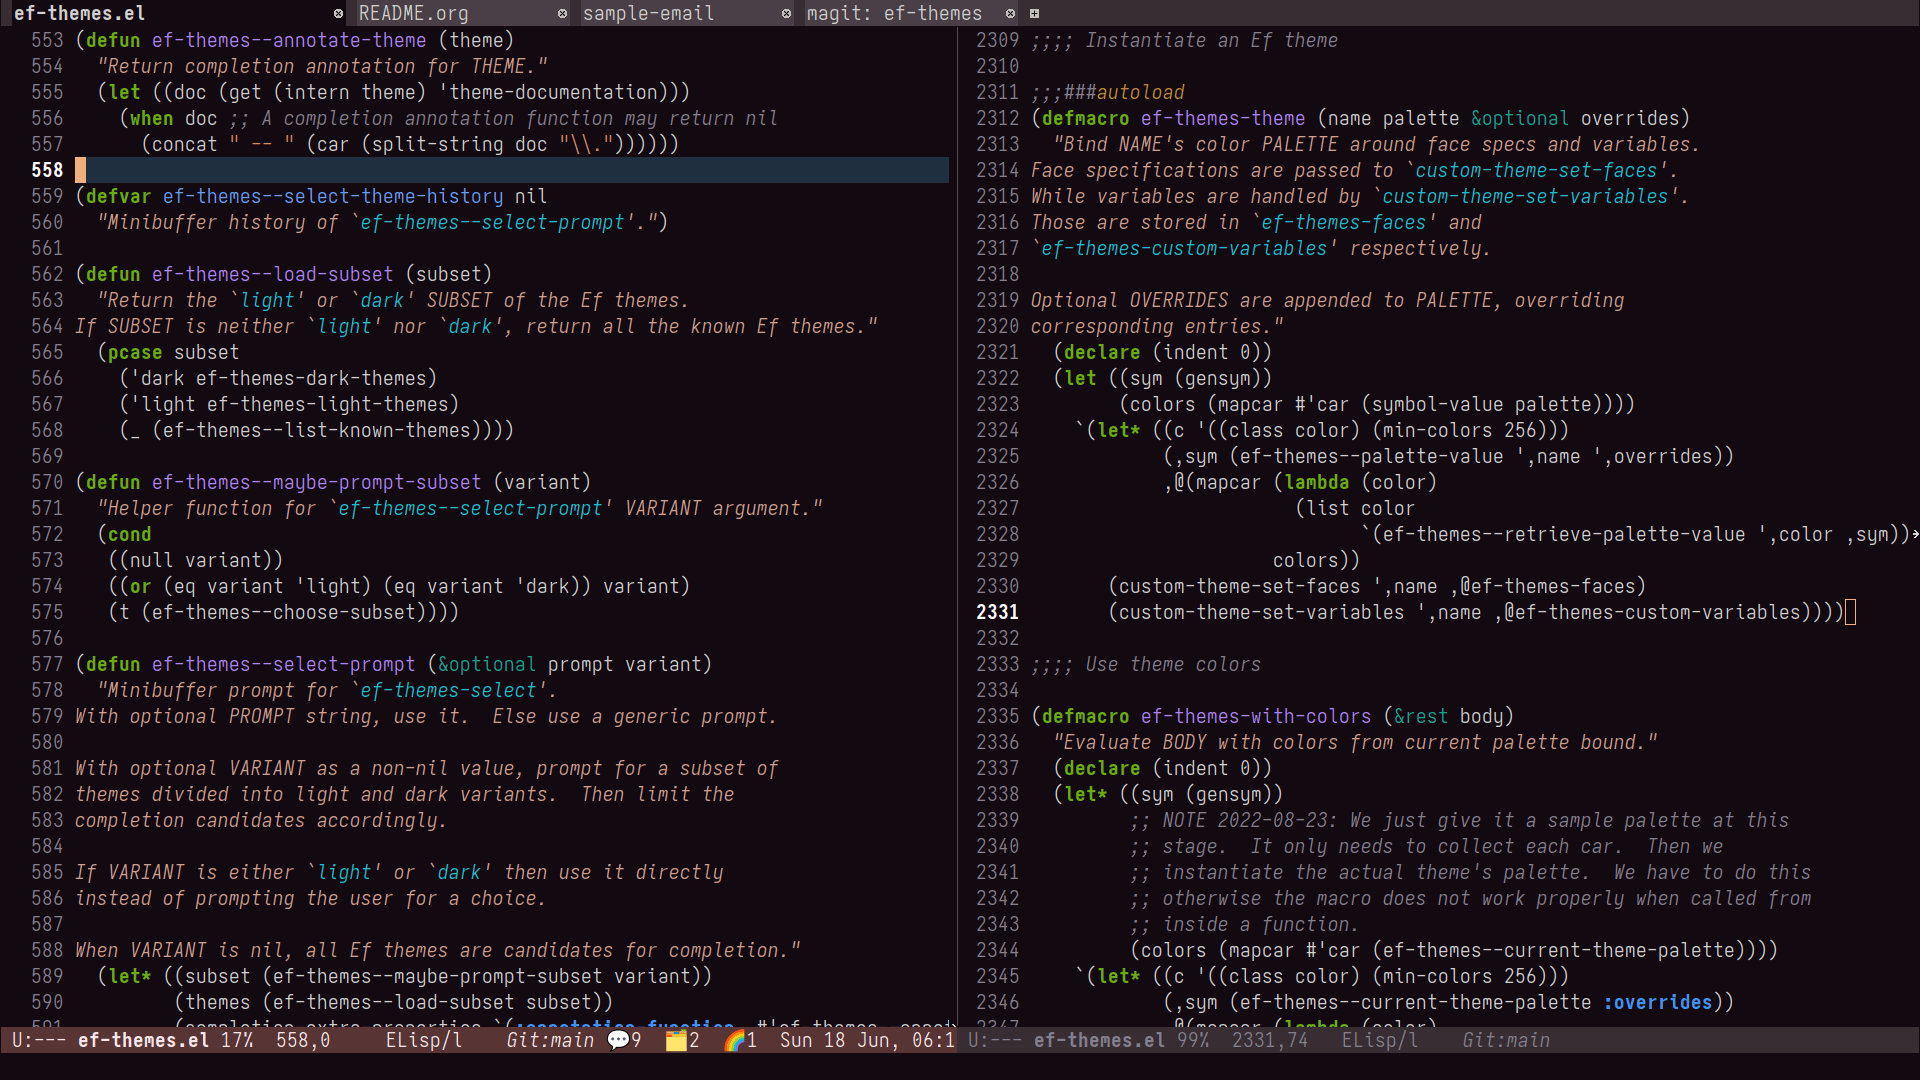Click :overrides keyword on line 2346

(1657, 1002)
